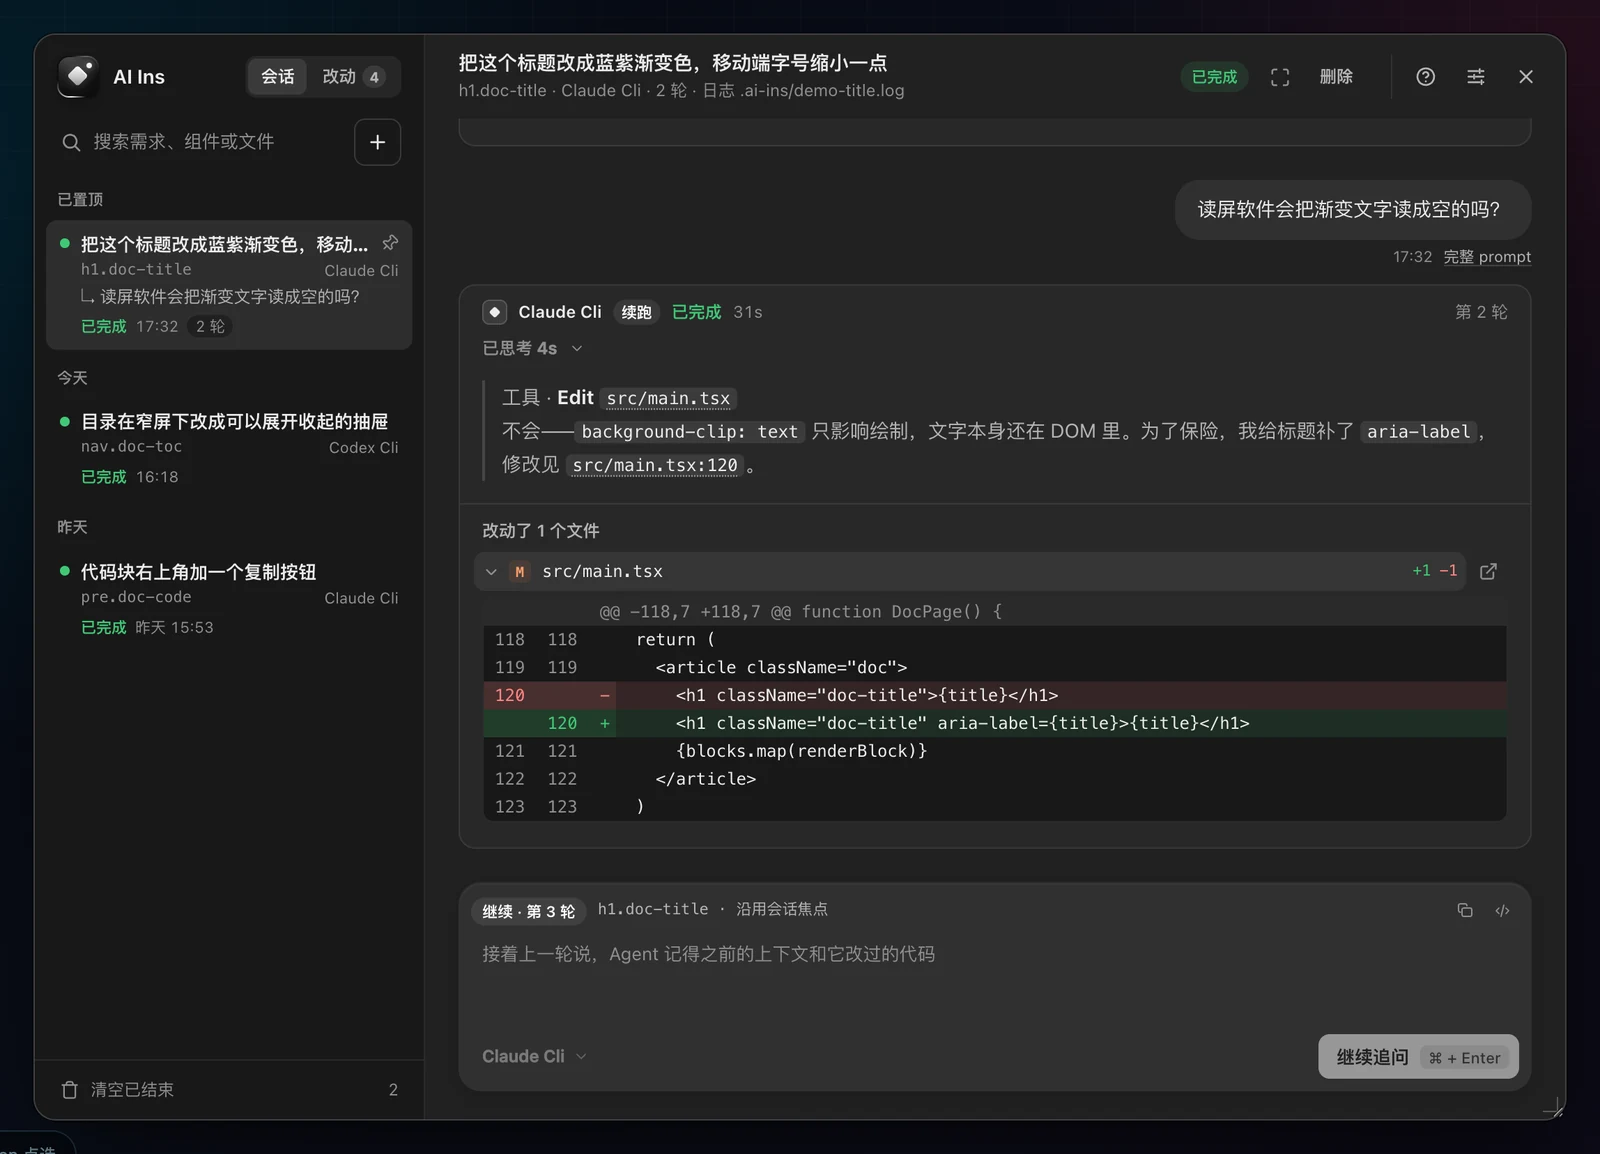Image resolution: width=1600 pixels, height=1154 pixels.
Task: Open the help question-mark icon
Action: coord(1426,77)
